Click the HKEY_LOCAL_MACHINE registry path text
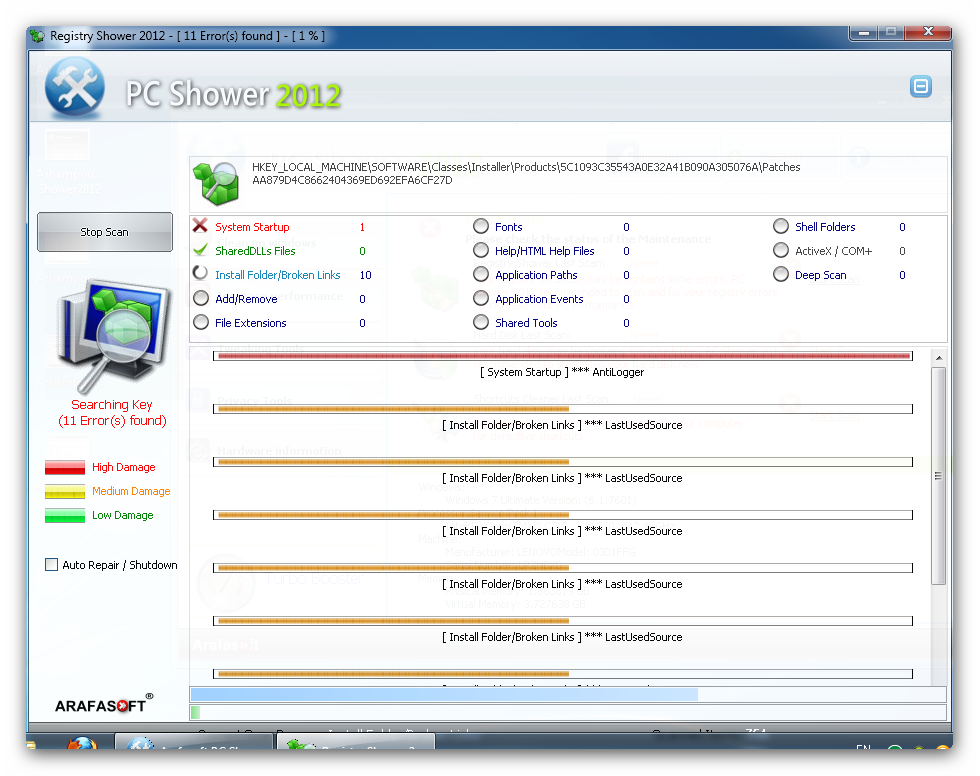Image resolution: width=980 pixels, height=776 pixels. tap(526, 174)
